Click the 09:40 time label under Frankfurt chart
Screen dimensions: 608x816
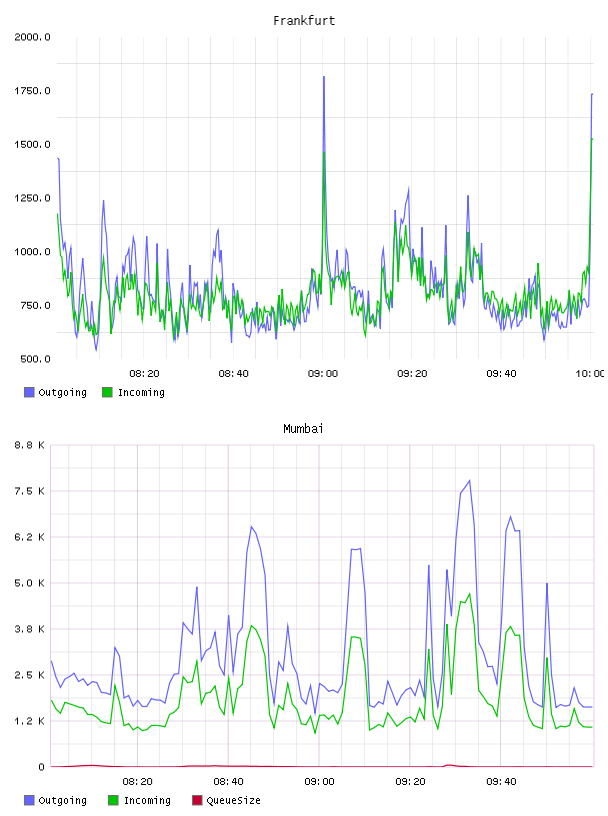click(501, 373)
